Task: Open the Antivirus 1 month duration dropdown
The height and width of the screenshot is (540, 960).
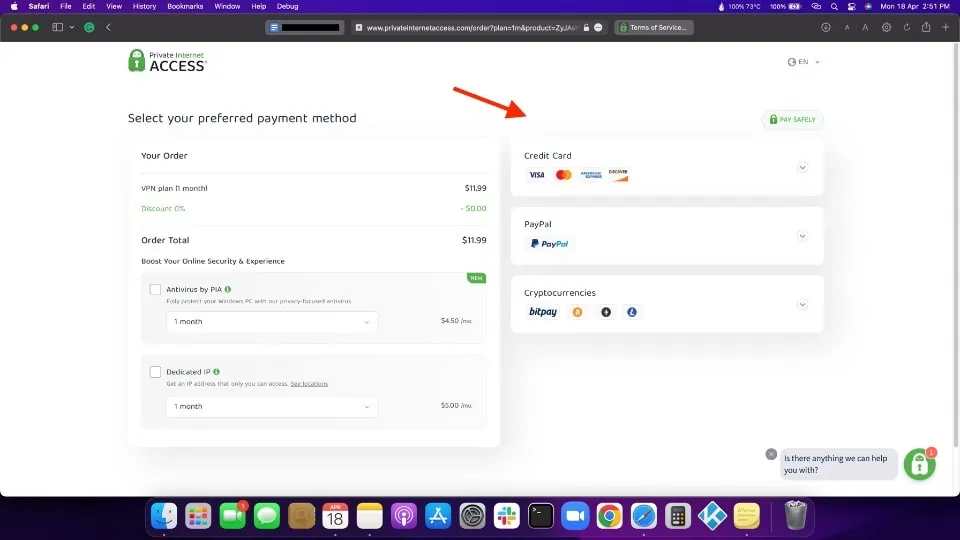Action: point(272,321)
